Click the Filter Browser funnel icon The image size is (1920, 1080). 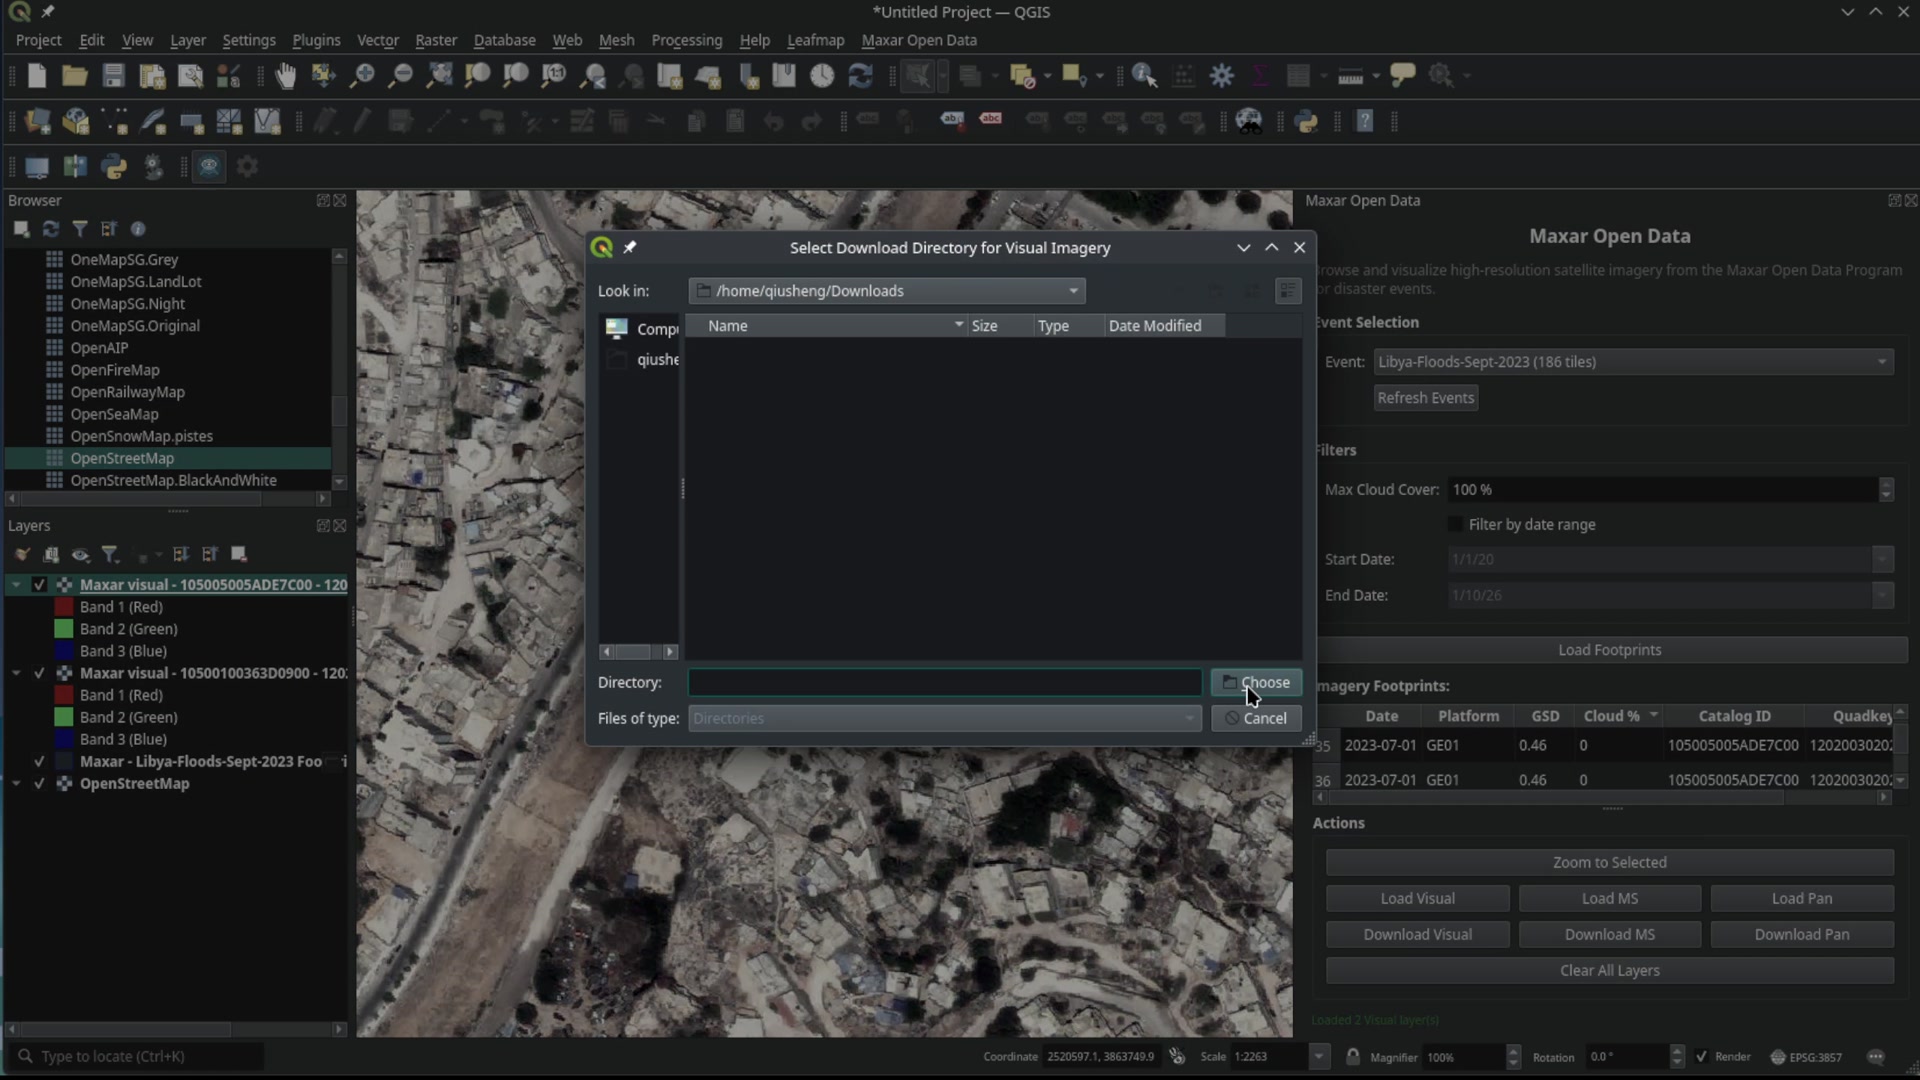point(80,229)
